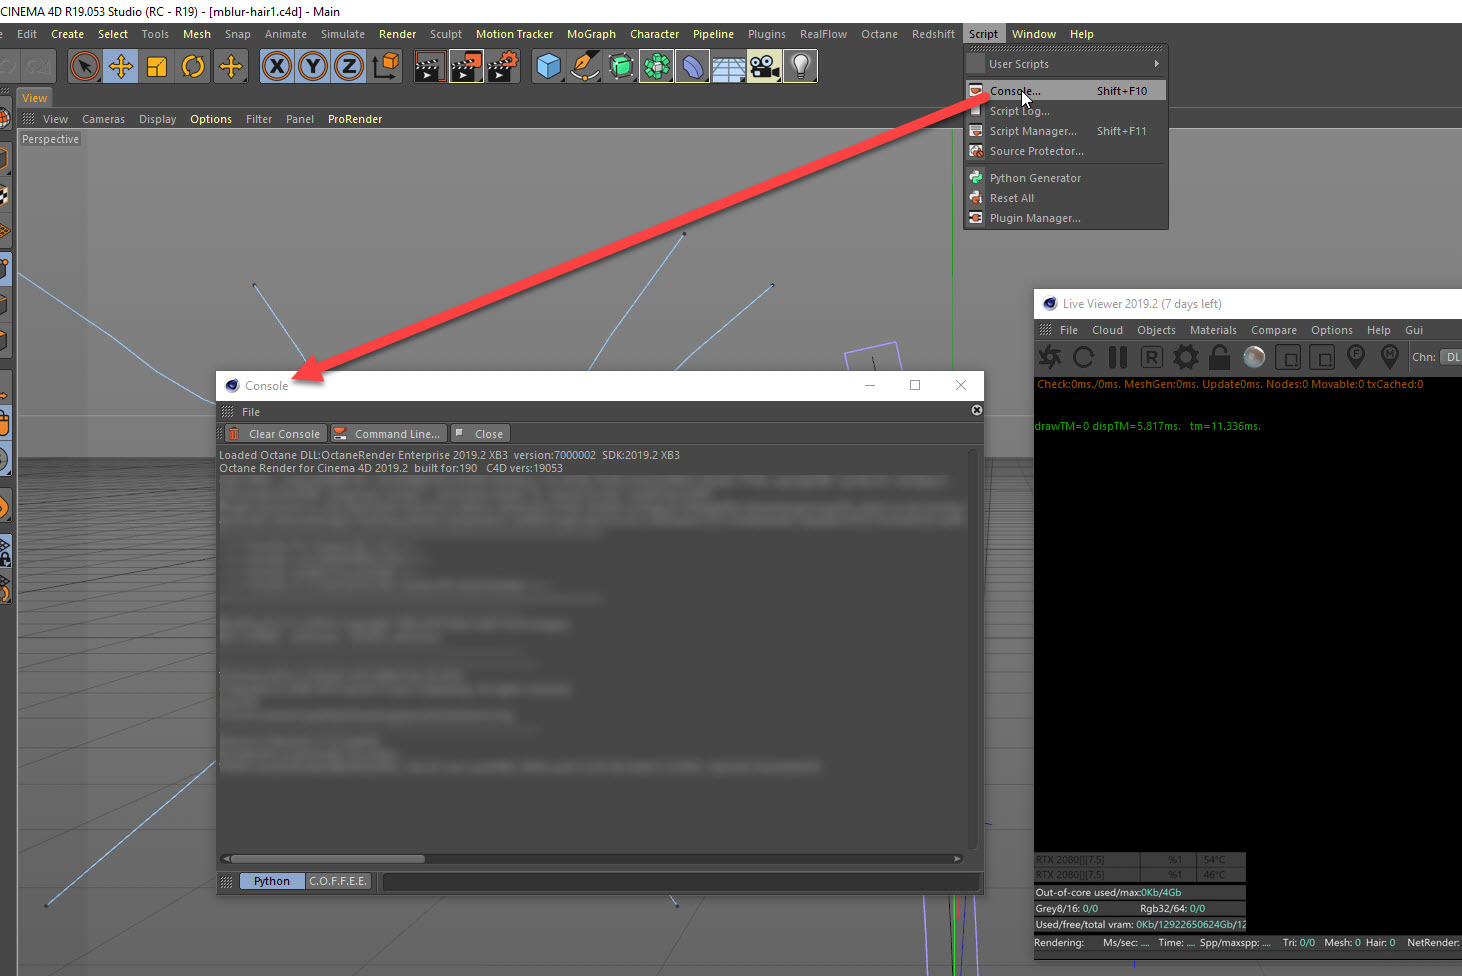Activate the Move tool in the toolbar
The height and width of the screenshot is (976, 1462).
(121, 67)
